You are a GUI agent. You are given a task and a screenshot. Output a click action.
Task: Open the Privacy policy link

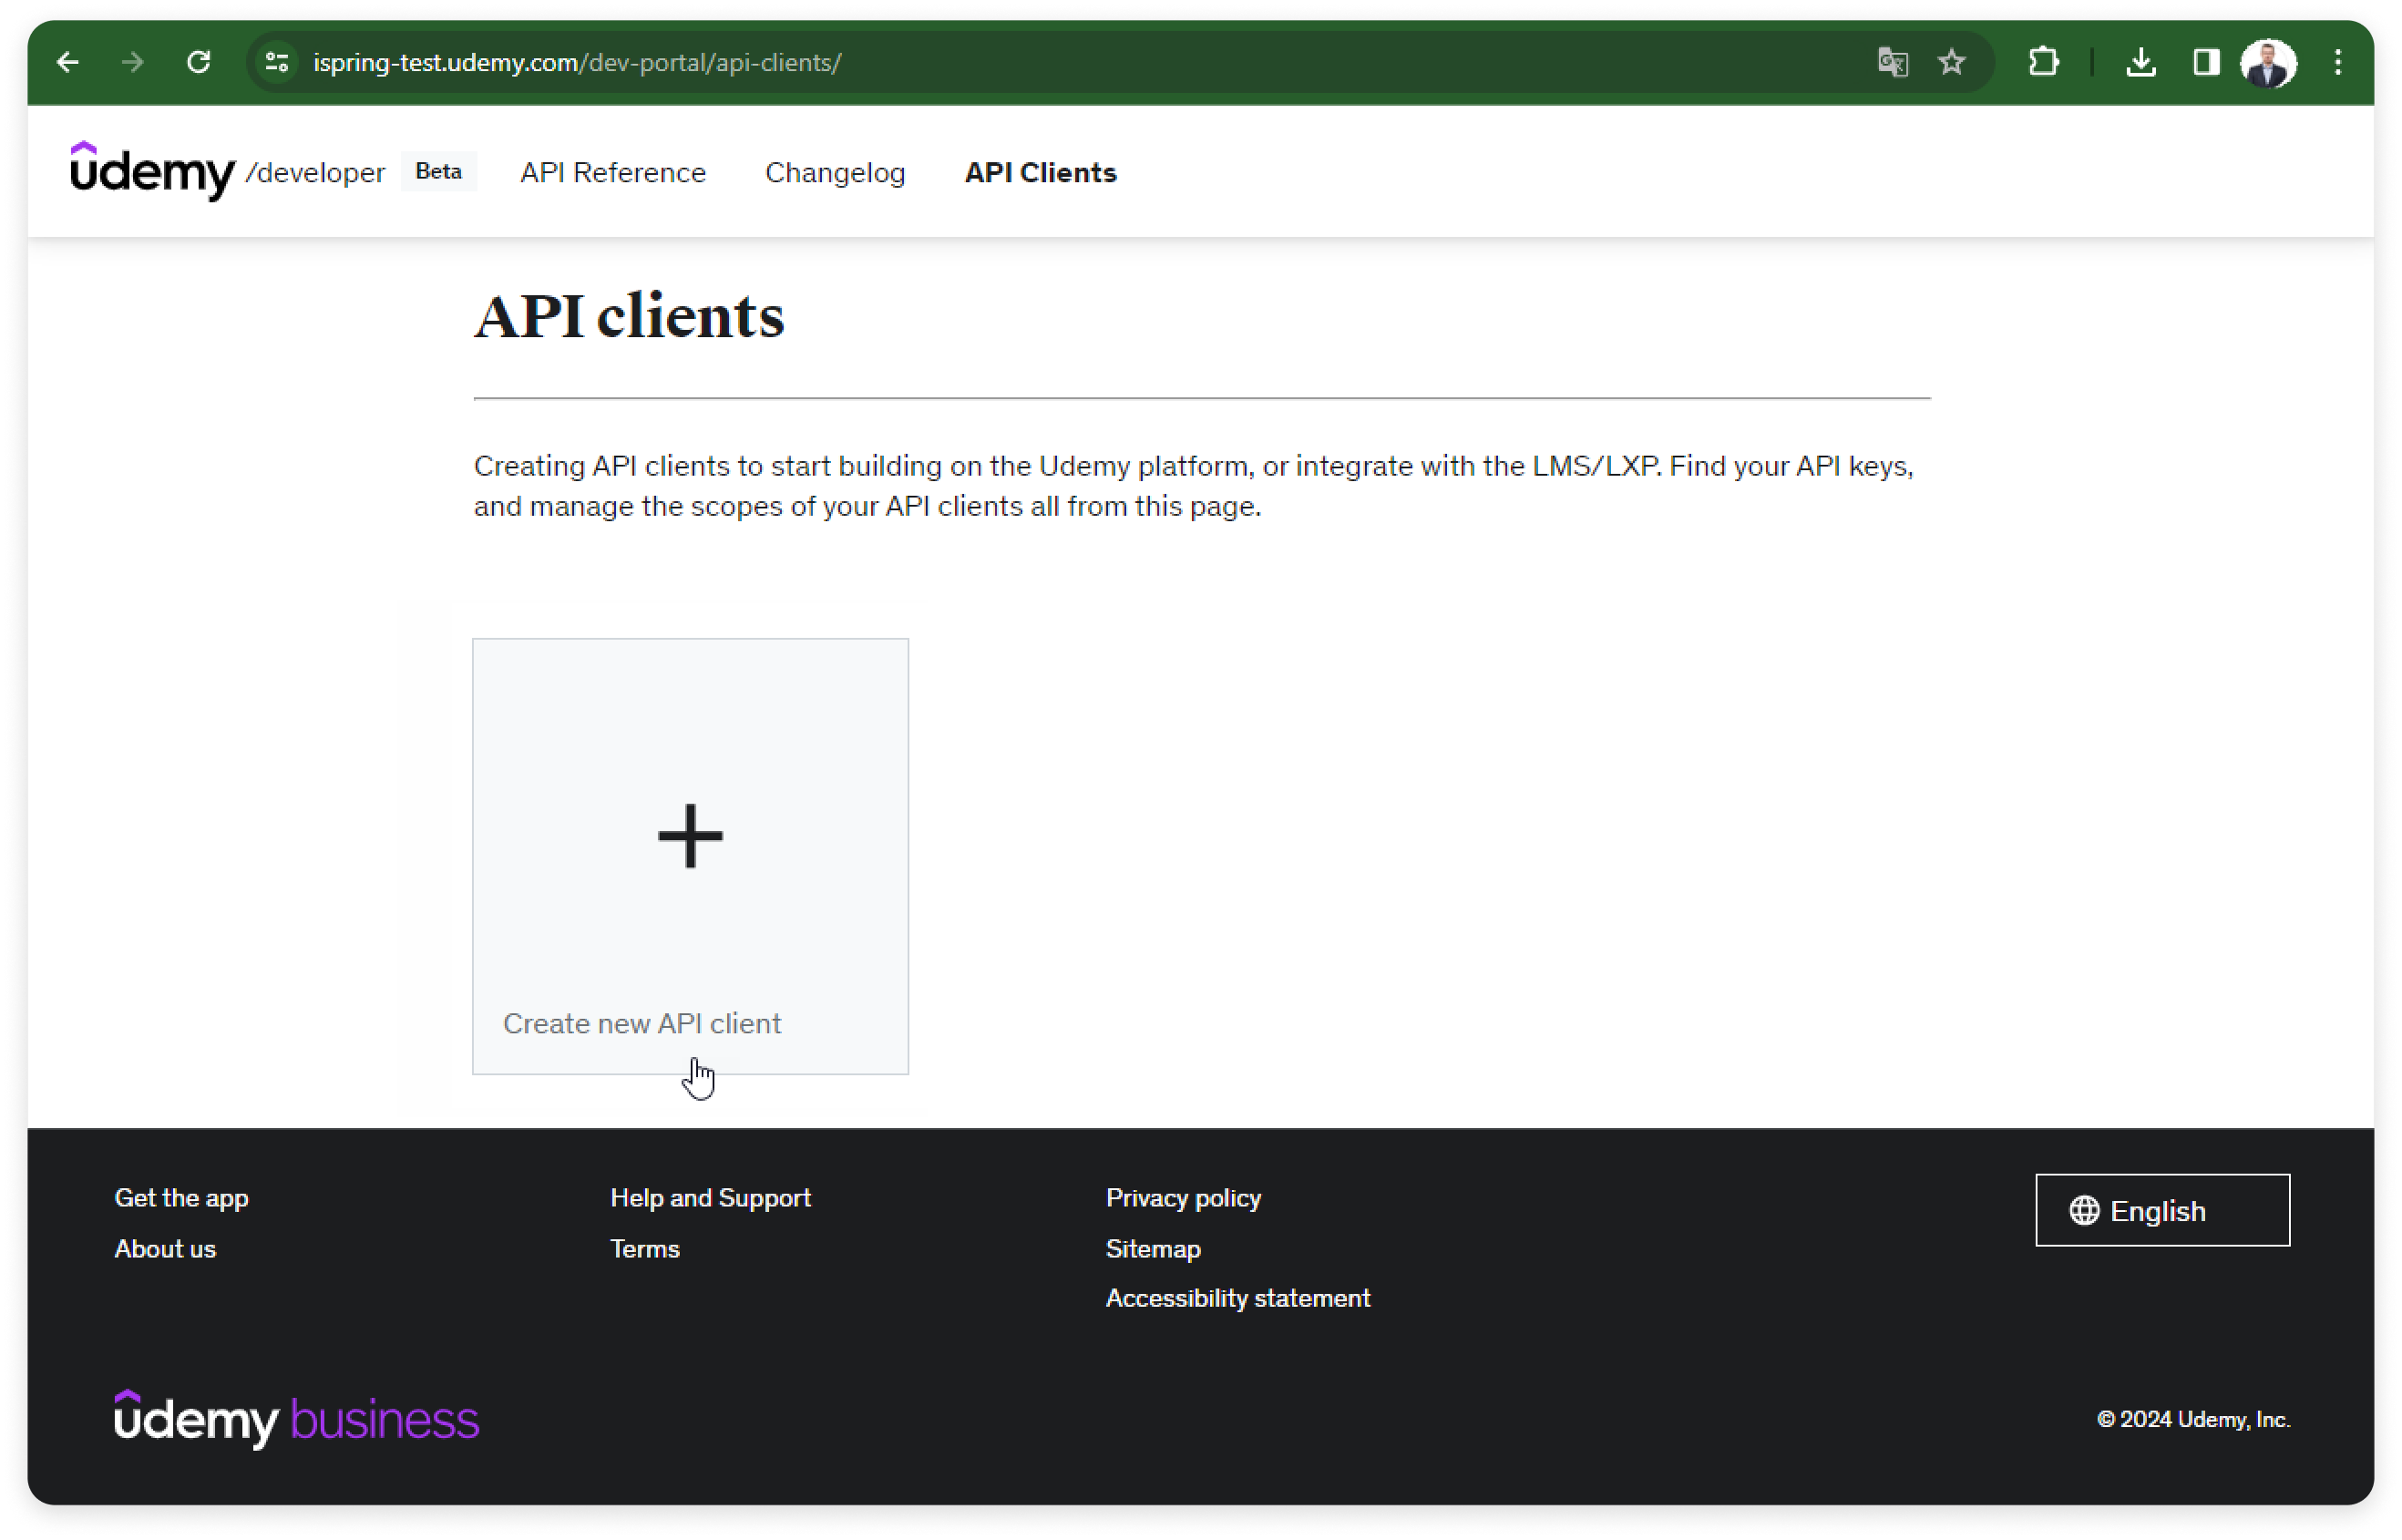point(1183,1198)
